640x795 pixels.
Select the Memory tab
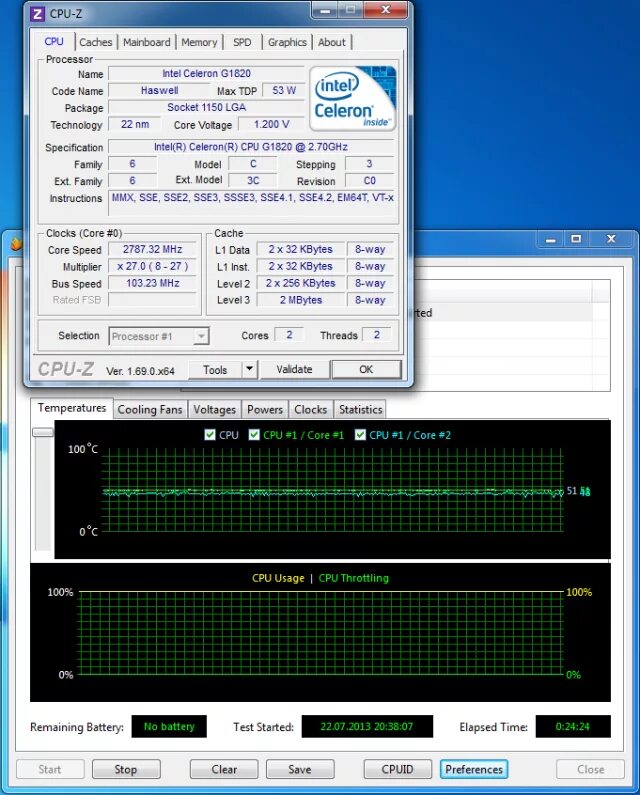pyautogui.click(x=199, y=42)
